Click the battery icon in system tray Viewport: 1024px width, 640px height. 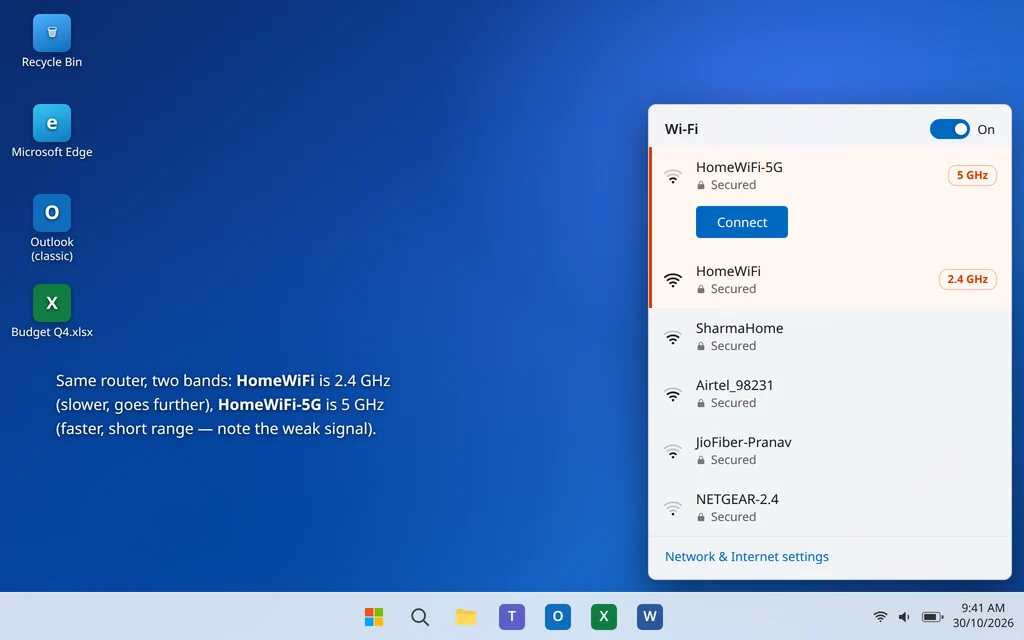[x=932, y=616]
